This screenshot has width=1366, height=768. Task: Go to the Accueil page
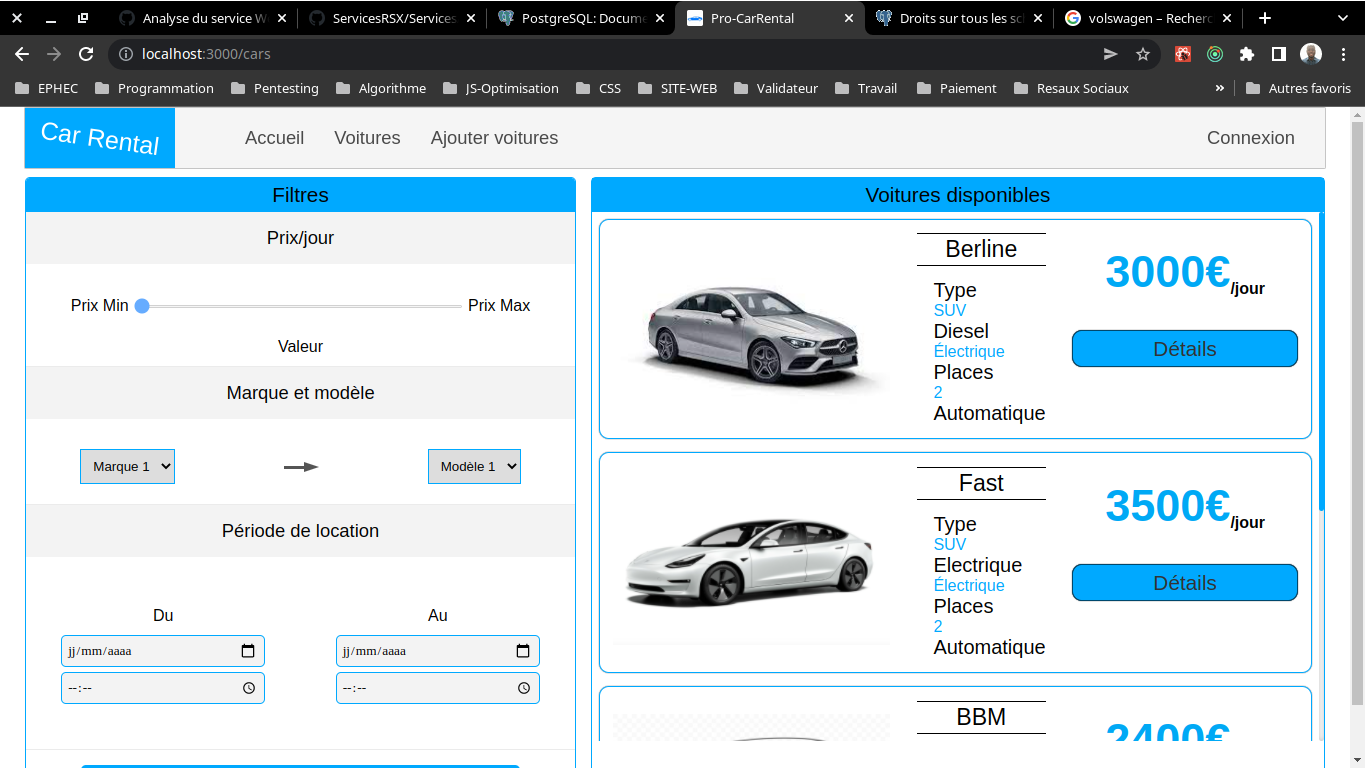(x=274, y=138)
